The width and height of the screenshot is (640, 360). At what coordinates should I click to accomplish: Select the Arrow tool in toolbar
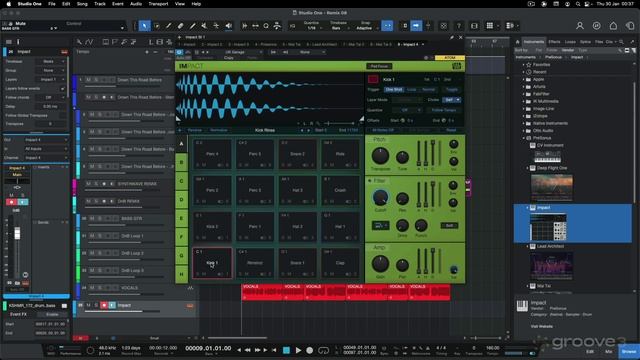pos(144,26)
